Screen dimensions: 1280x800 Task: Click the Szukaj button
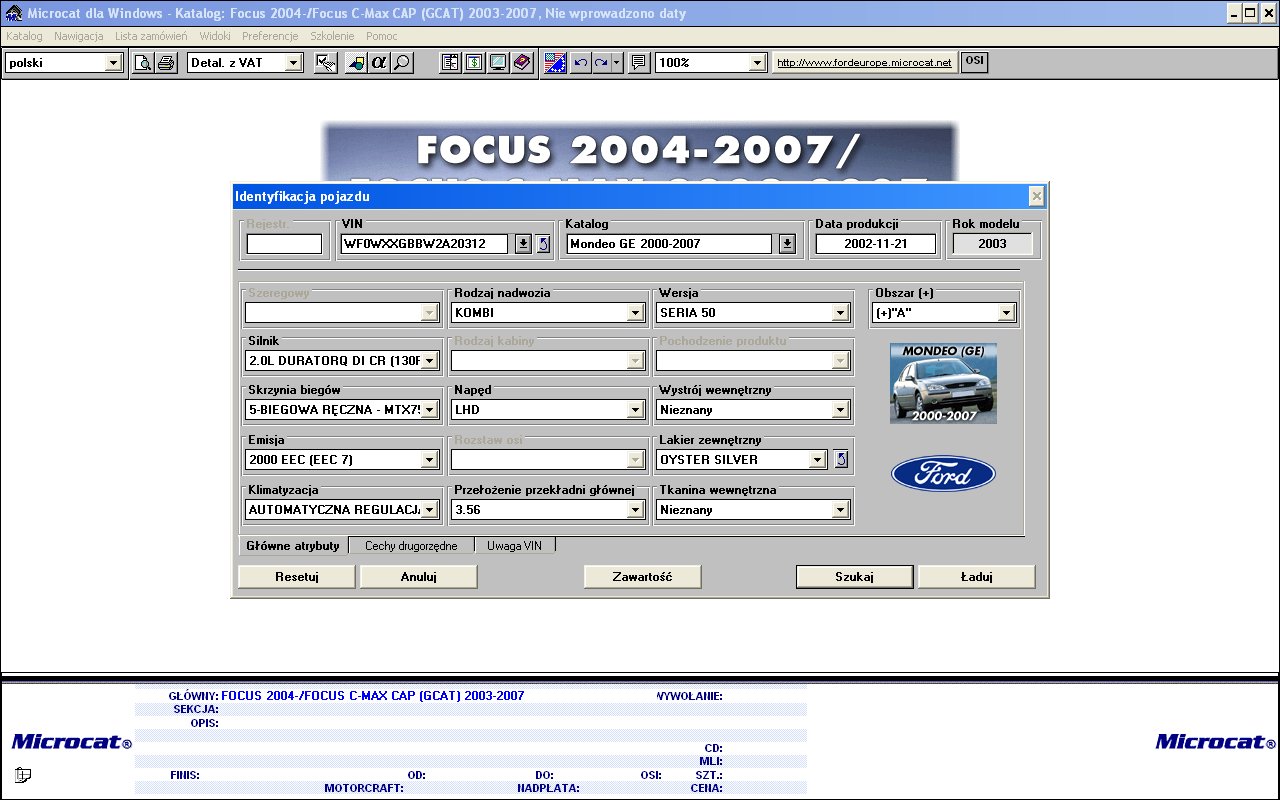[855, 577]
